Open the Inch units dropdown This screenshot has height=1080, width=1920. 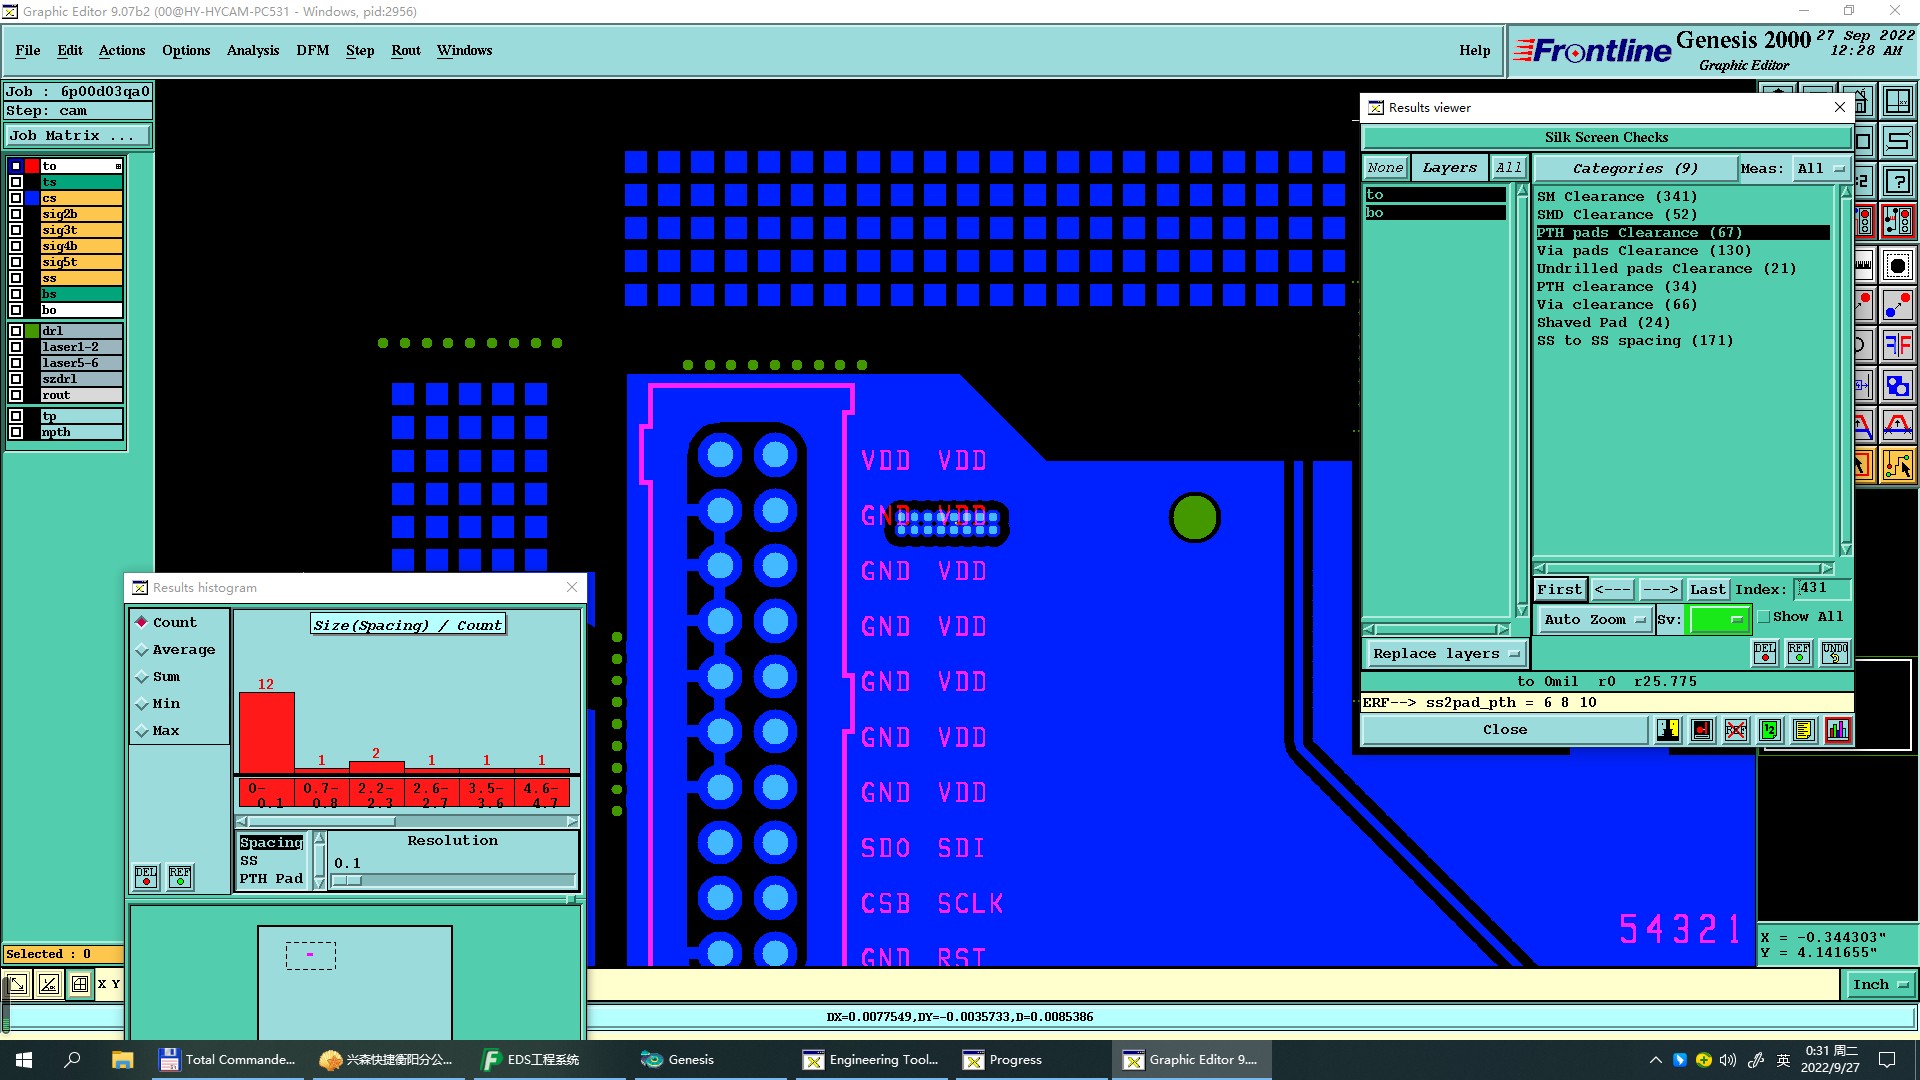(x=1880, y=985)
